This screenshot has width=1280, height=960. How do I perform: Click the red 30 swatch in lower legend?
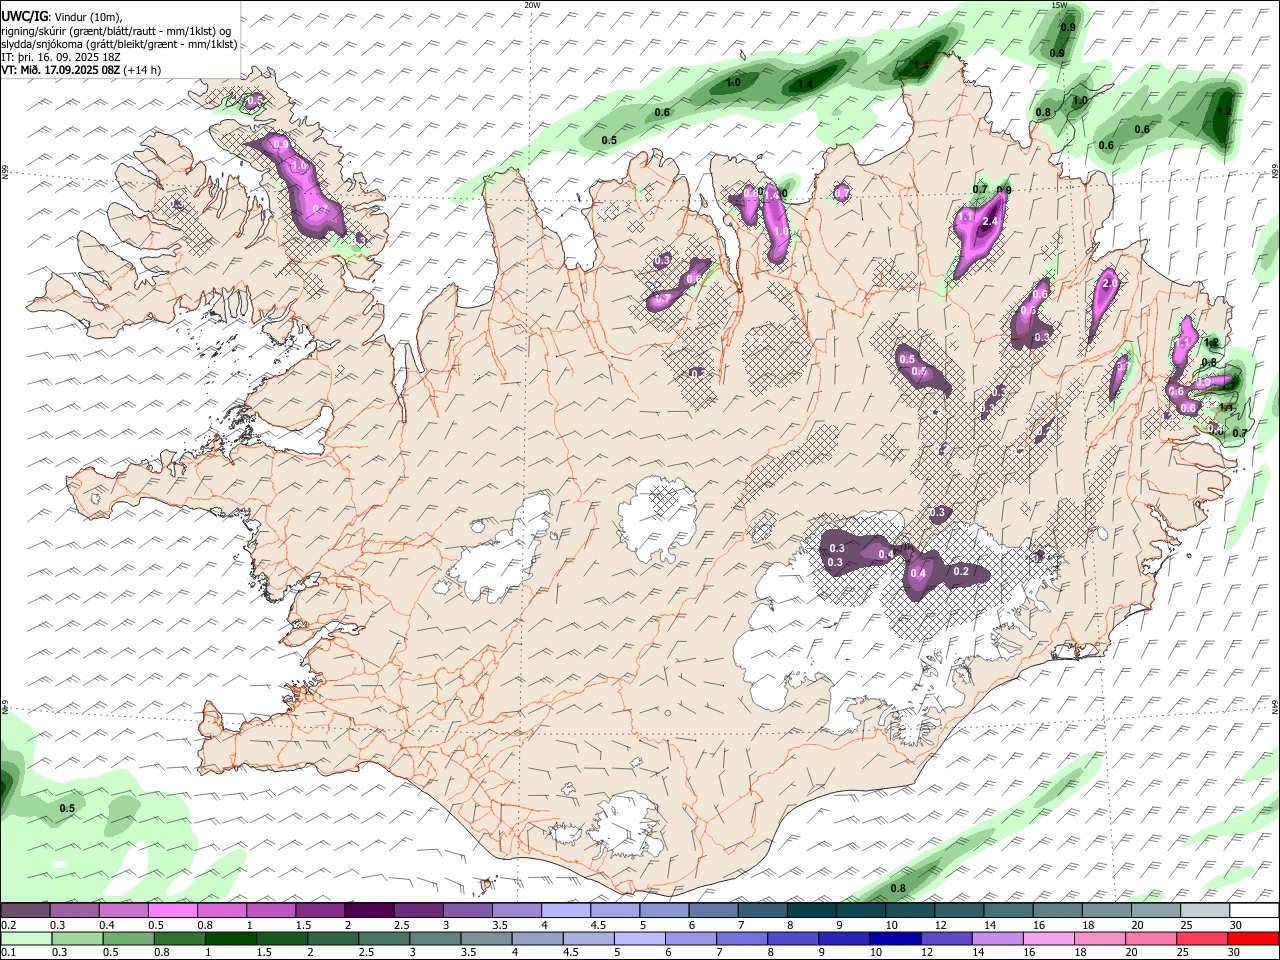(1254, 939)
